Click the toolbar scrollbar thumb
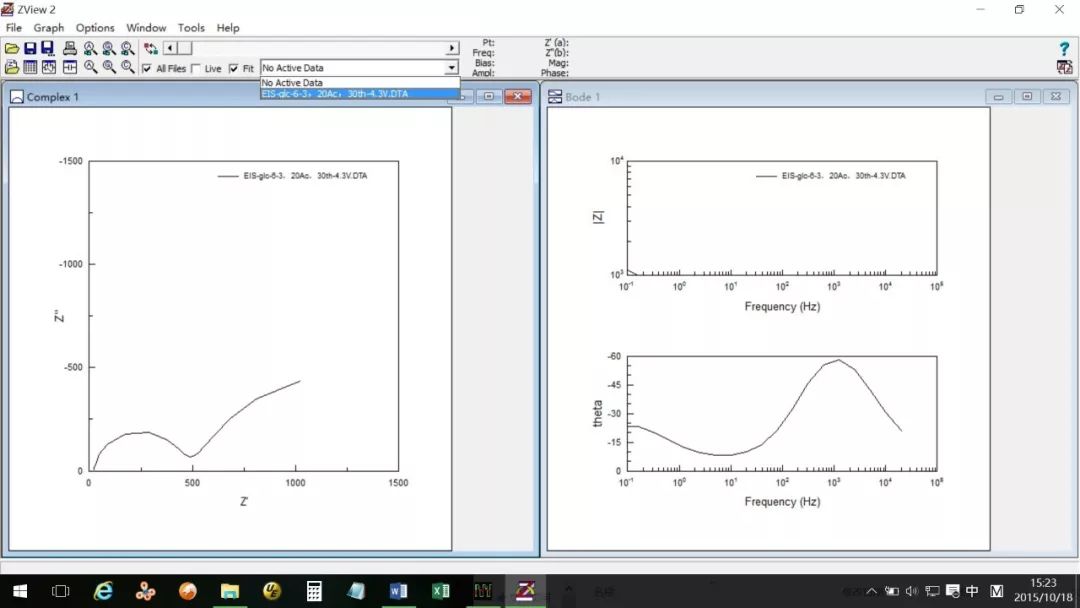The image size is (1080, 608). [185, 48]
